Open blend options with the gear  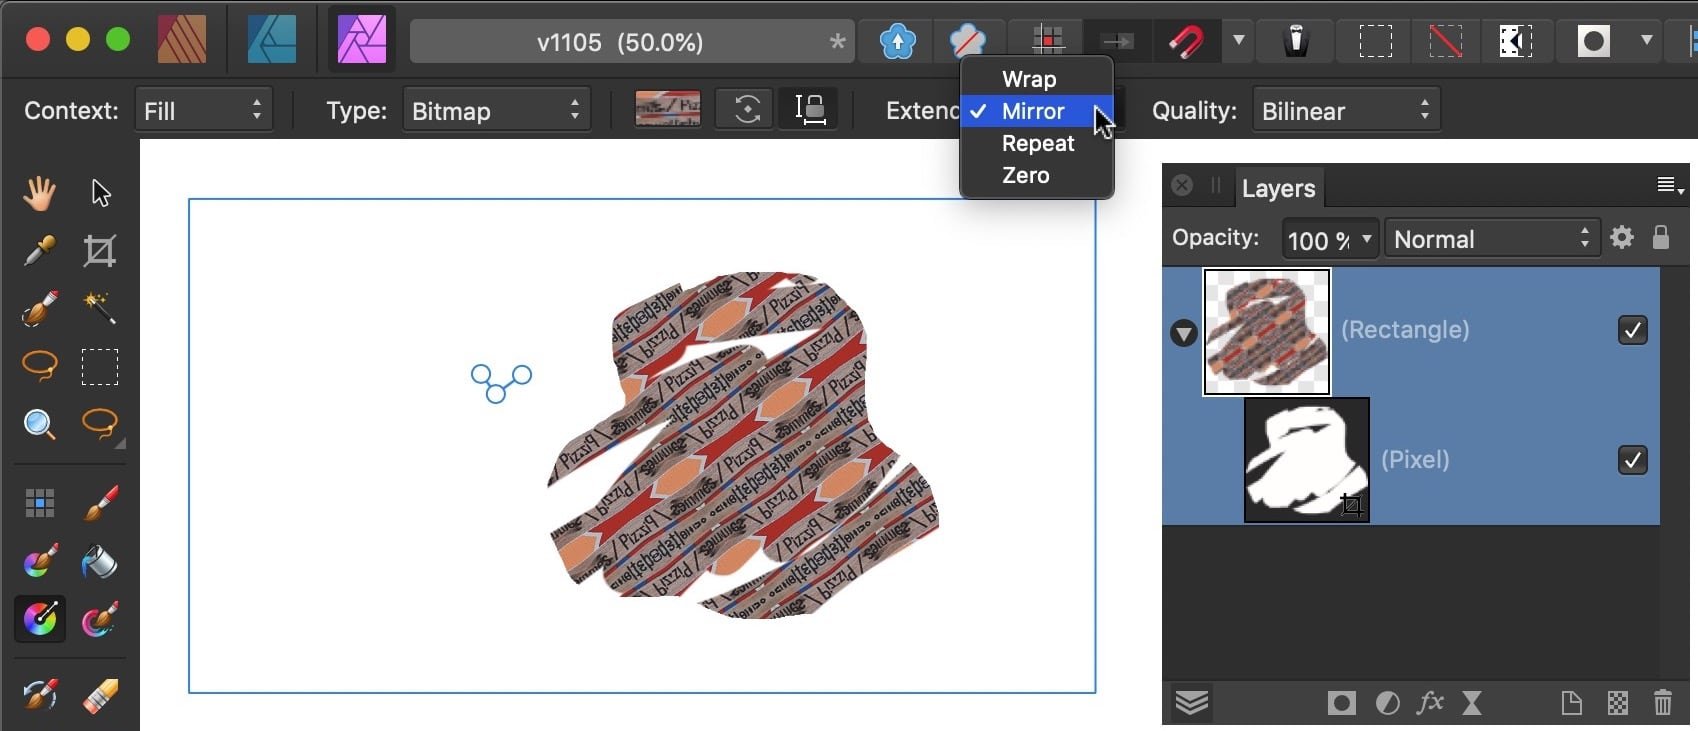(1622, 238)
